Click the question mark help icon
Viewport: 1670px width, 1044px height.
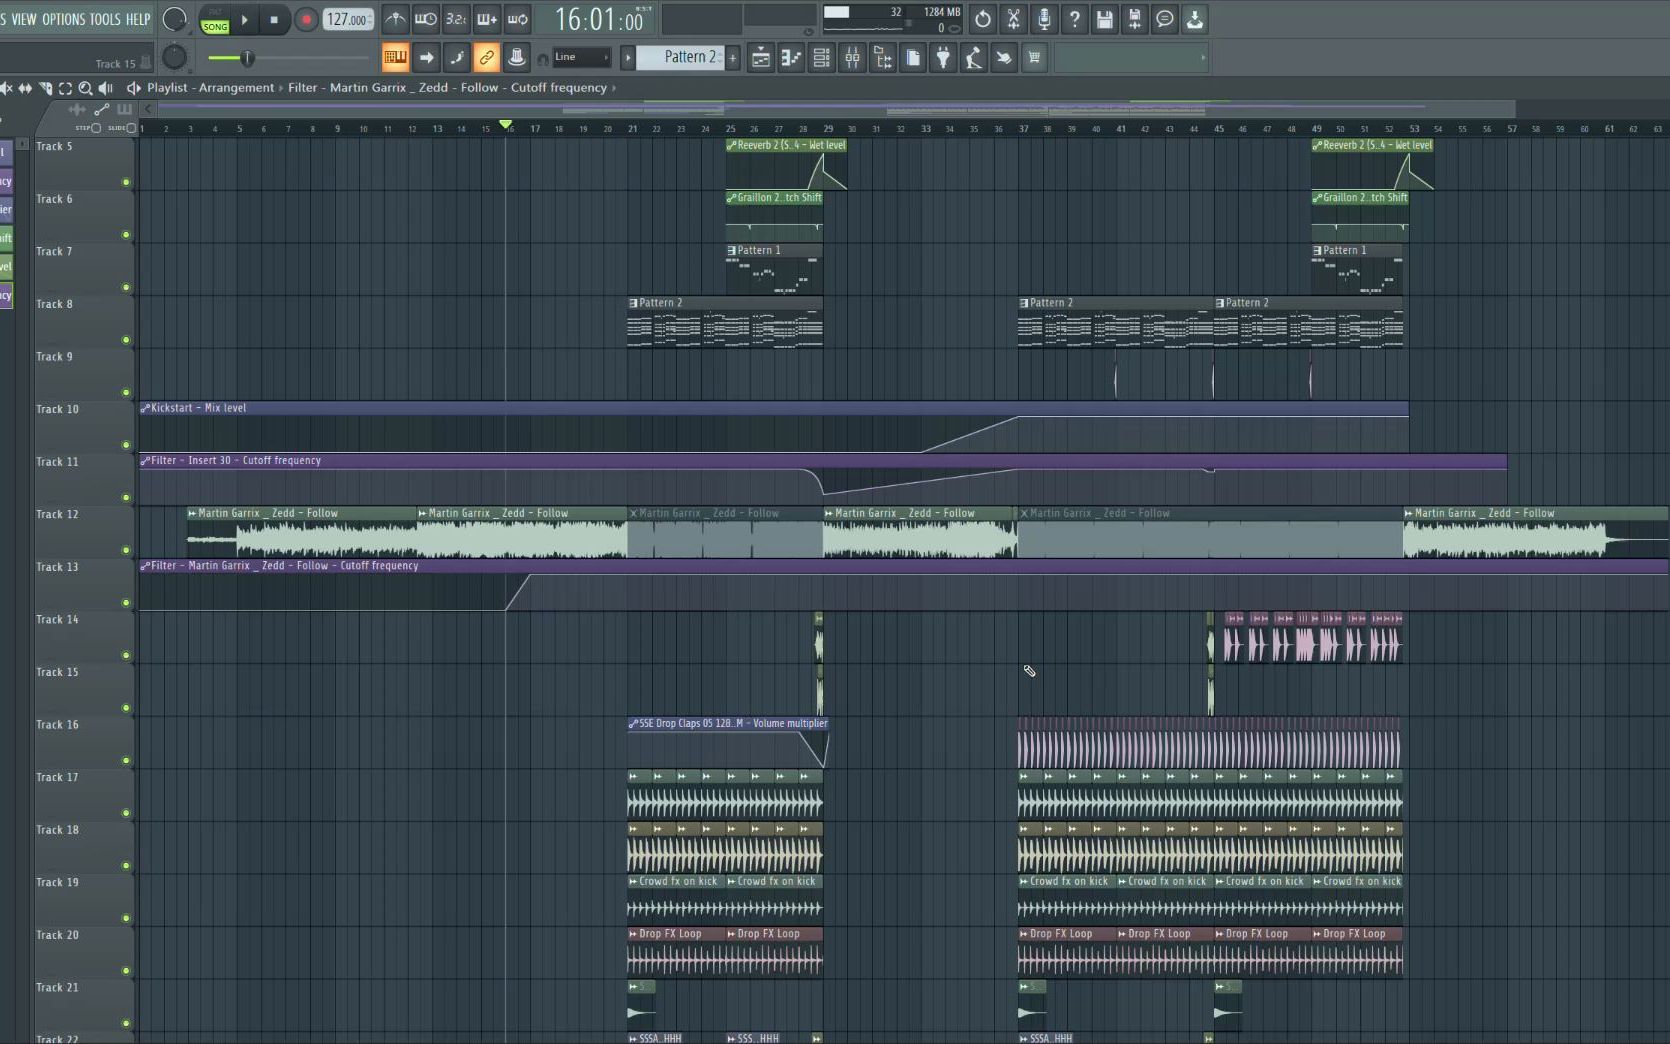click(1074, 19)
